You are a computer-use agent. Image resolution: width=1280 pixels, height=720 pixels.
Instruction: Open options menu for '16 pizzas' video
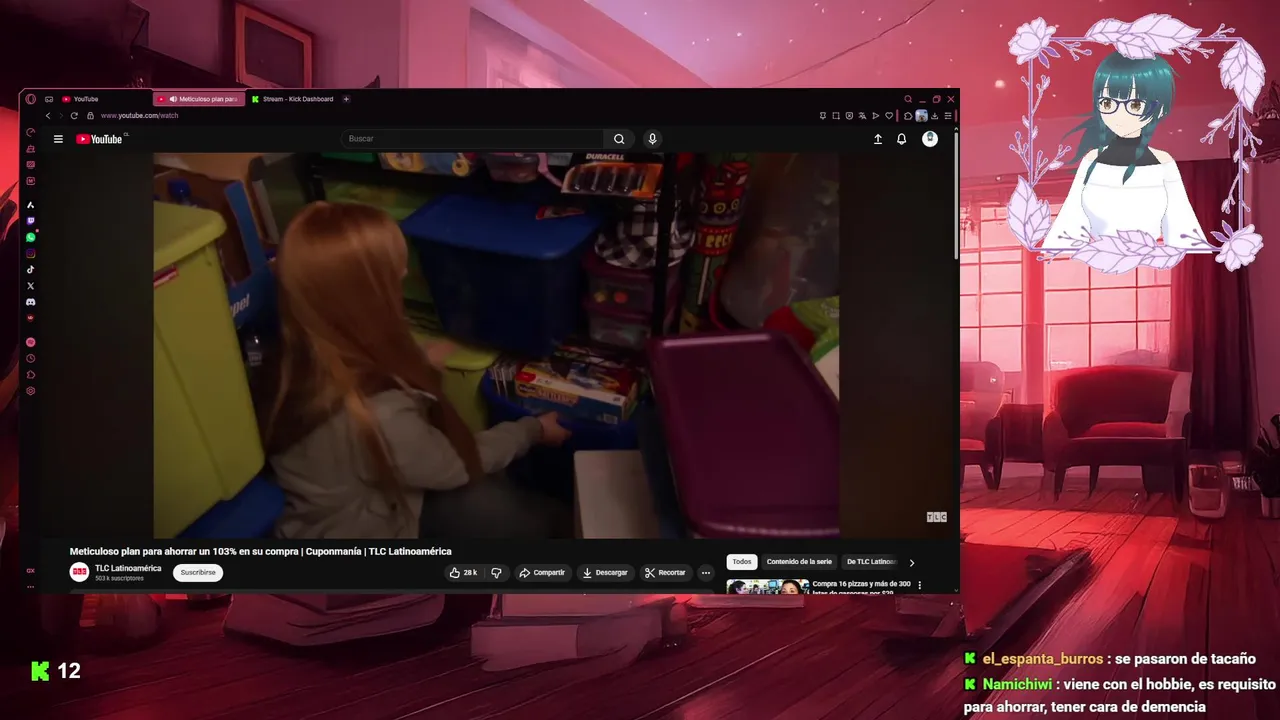tap(920, 585)
